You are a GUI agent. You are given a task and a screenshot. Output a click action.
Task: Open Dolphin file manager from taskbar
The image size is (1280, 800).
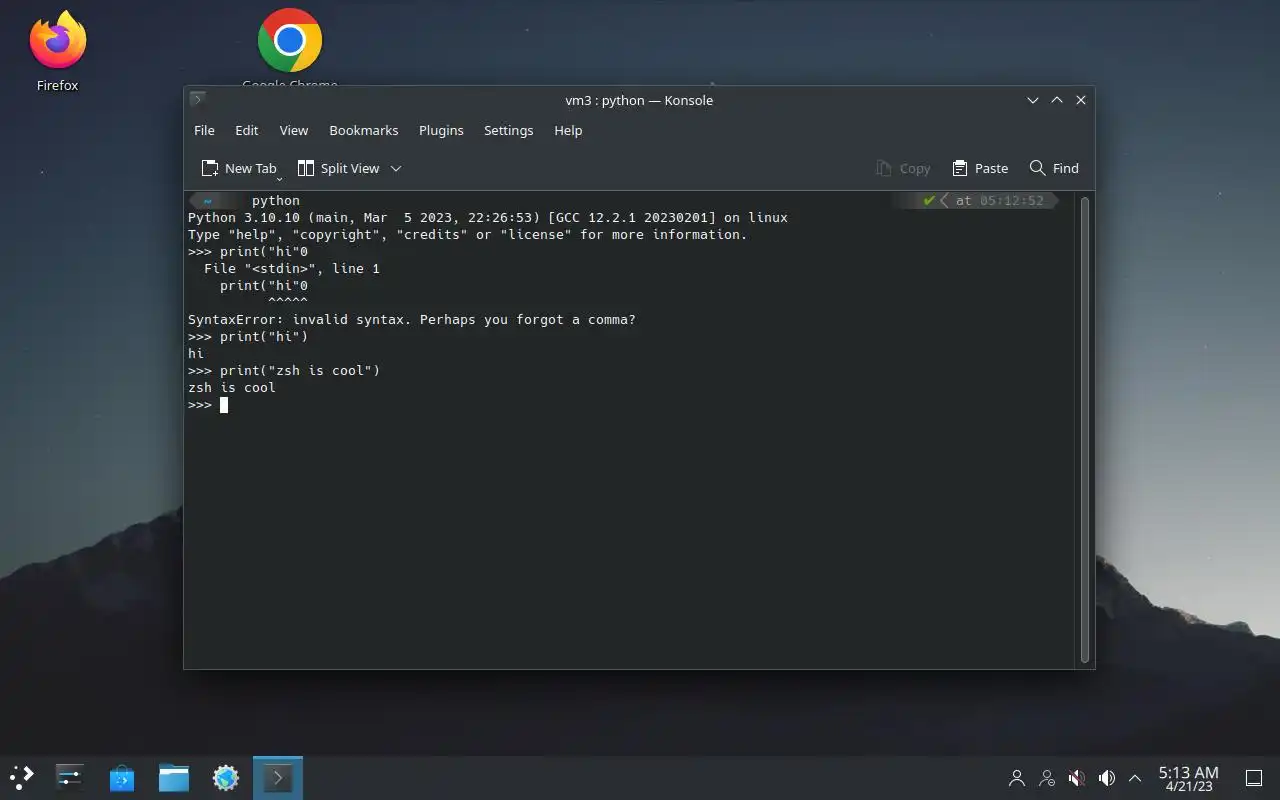coord(174,777)
